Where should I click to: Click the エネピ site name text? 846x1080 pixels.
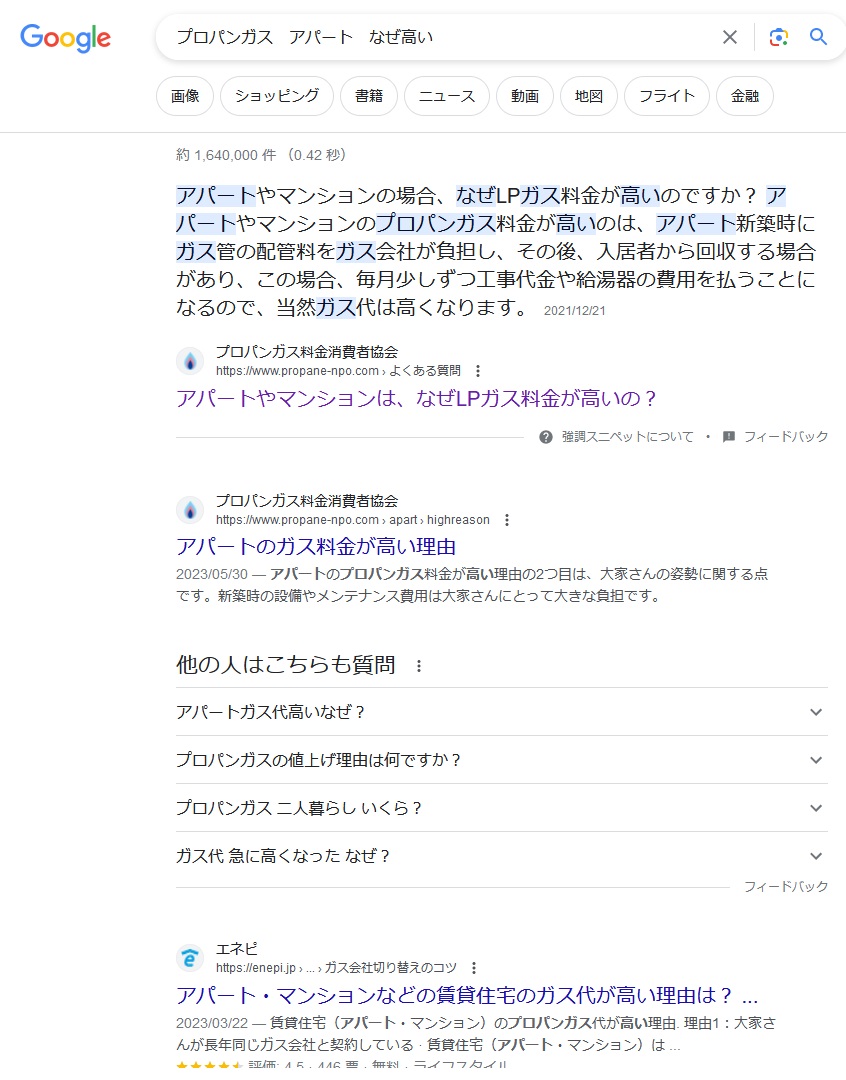[236, 948]
